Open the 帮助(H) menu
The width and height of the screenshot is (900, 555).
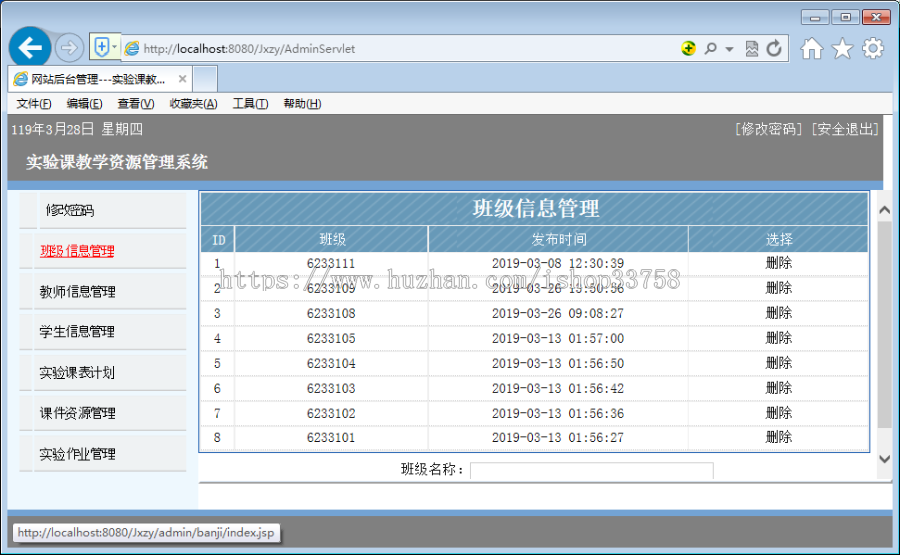[302, 103]
